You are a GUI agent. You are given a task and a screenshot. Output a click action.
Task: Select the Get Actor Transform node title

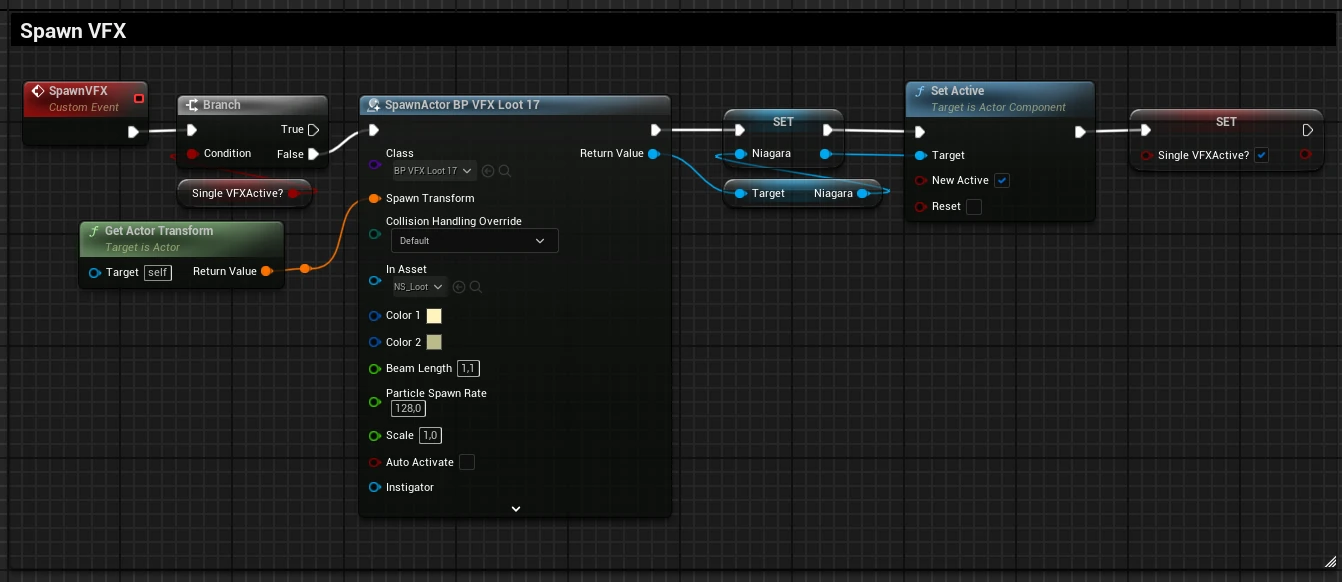159,231
